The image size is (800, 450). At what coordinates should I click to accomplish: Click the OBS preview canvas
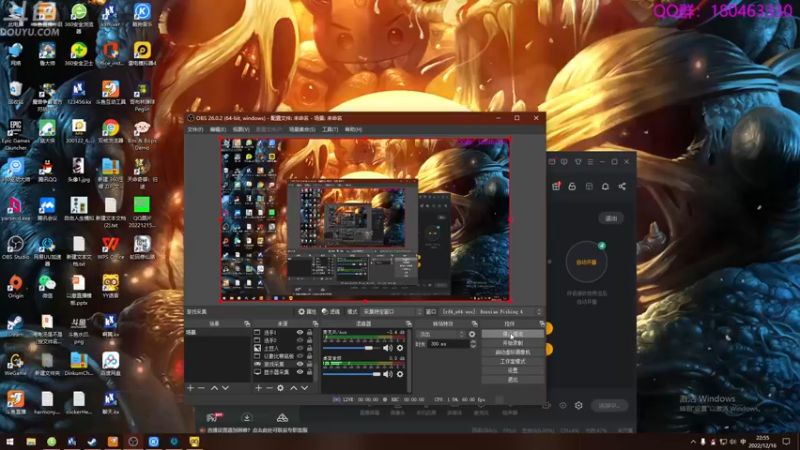pyautogui.click(x=365, y=219)
